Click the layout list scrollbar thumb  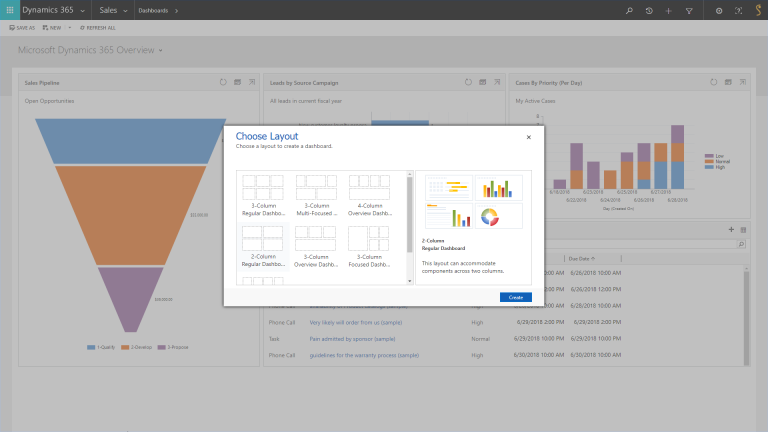tap(409, 215)
